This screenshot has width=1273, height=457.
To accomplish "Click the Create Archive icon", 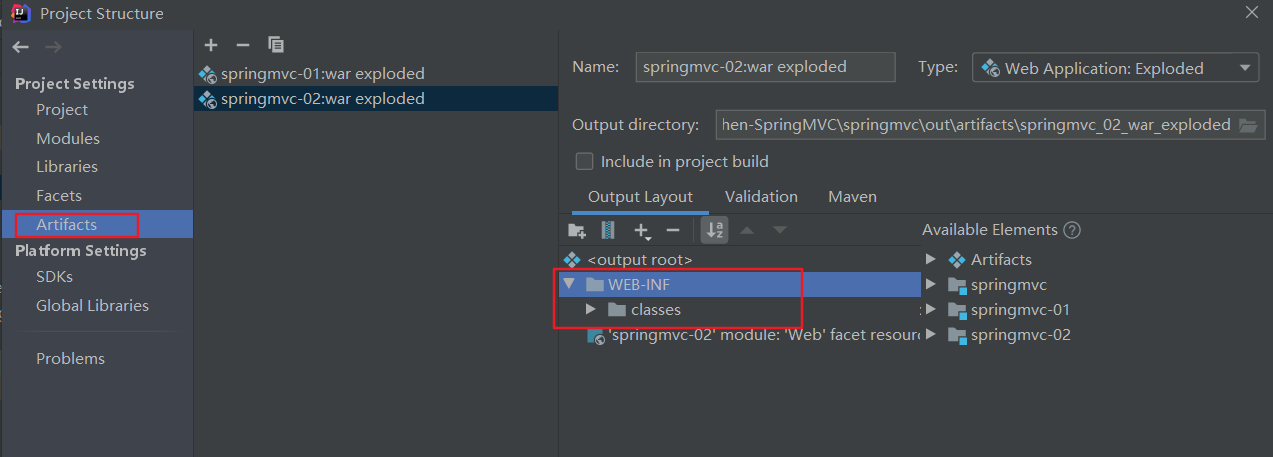I will pyautogui.click(x=607, y=230).
